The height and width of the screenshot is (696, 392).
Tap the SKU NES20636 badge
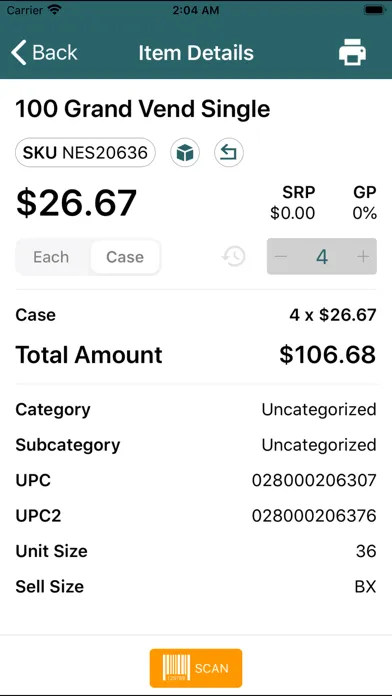tap(85, 153)
